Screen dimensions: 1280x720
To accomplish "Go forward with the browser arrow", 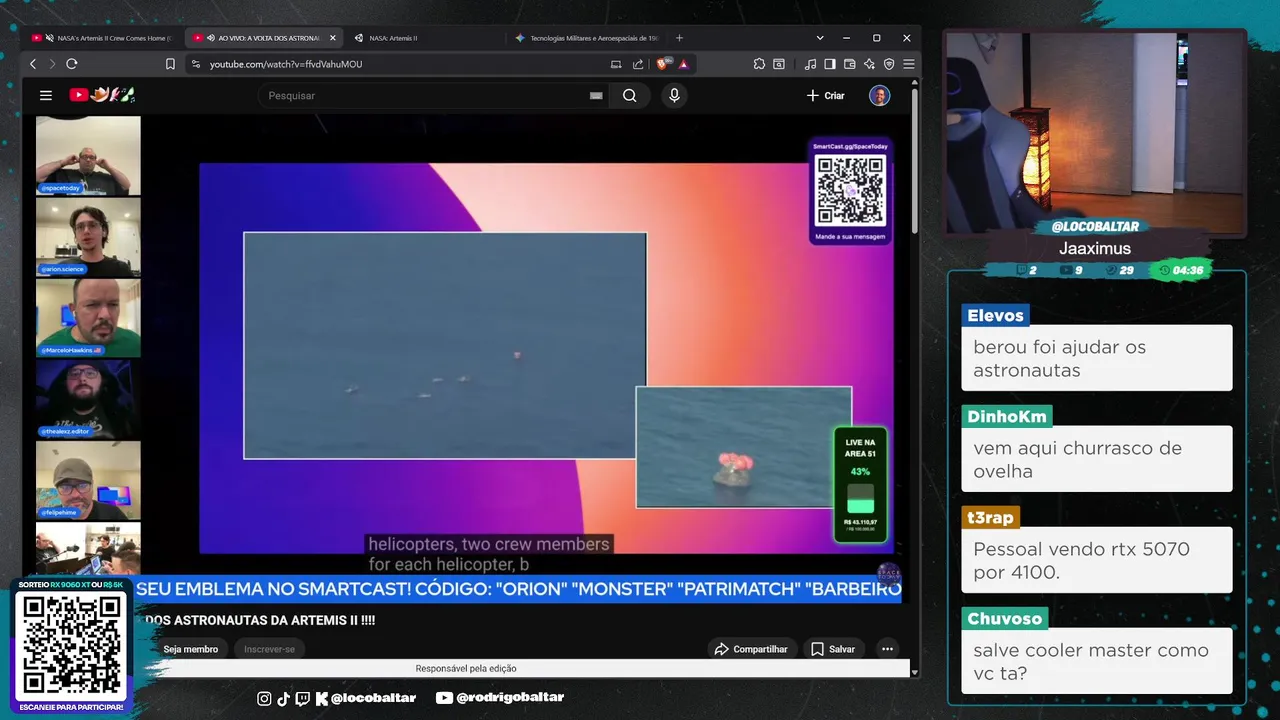I will [52, 64].
